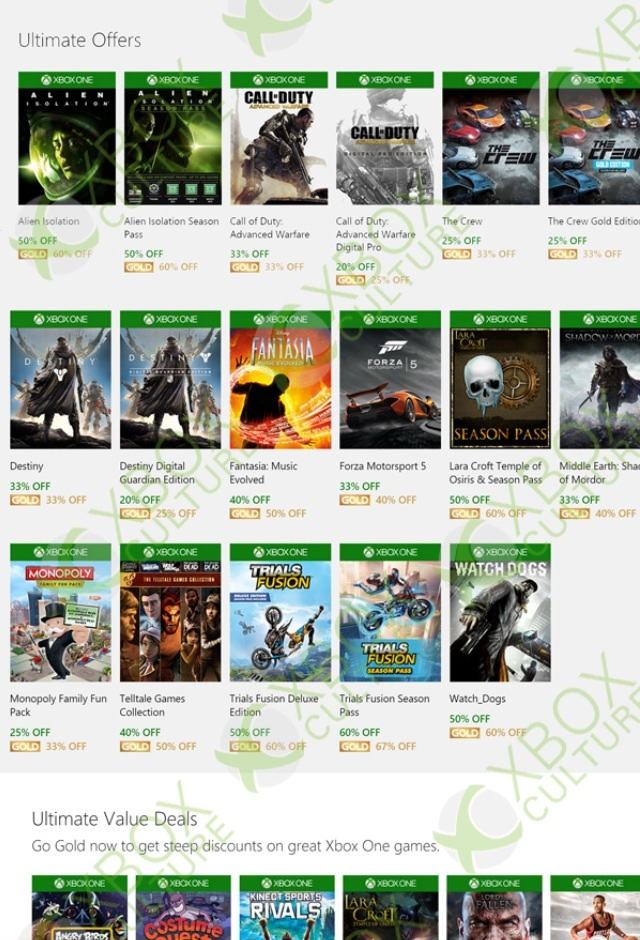This screenshot has width=640, height=940.
Task: Open the Destiny Digital Guardian Edition title link
Action: [157, 472]
